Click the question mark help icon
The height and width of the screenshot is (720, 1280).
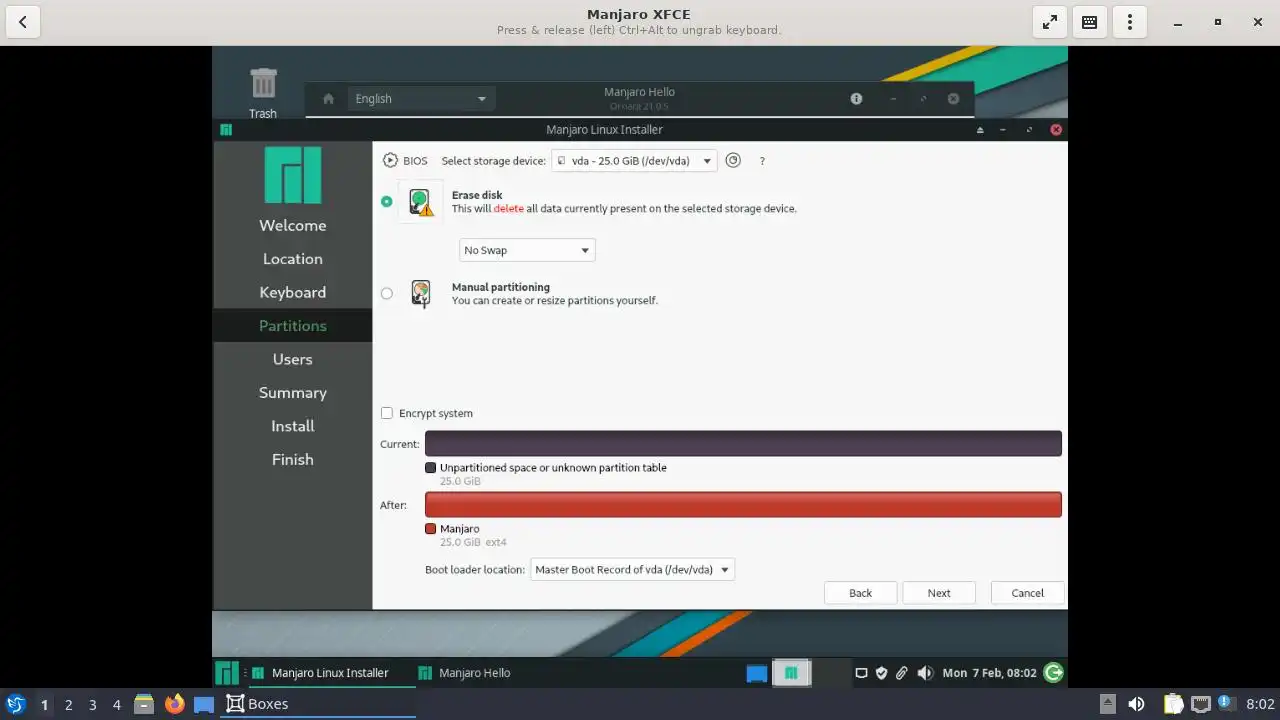click(762, 161)
